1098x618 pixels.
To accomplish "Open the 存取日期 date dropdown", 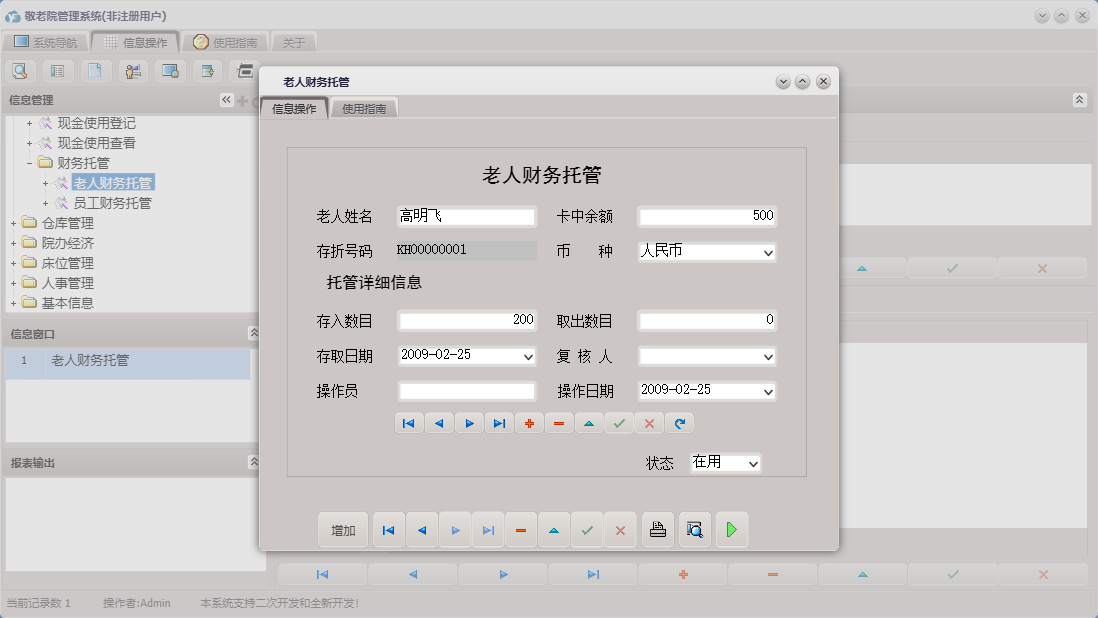I will click(528, 356).
